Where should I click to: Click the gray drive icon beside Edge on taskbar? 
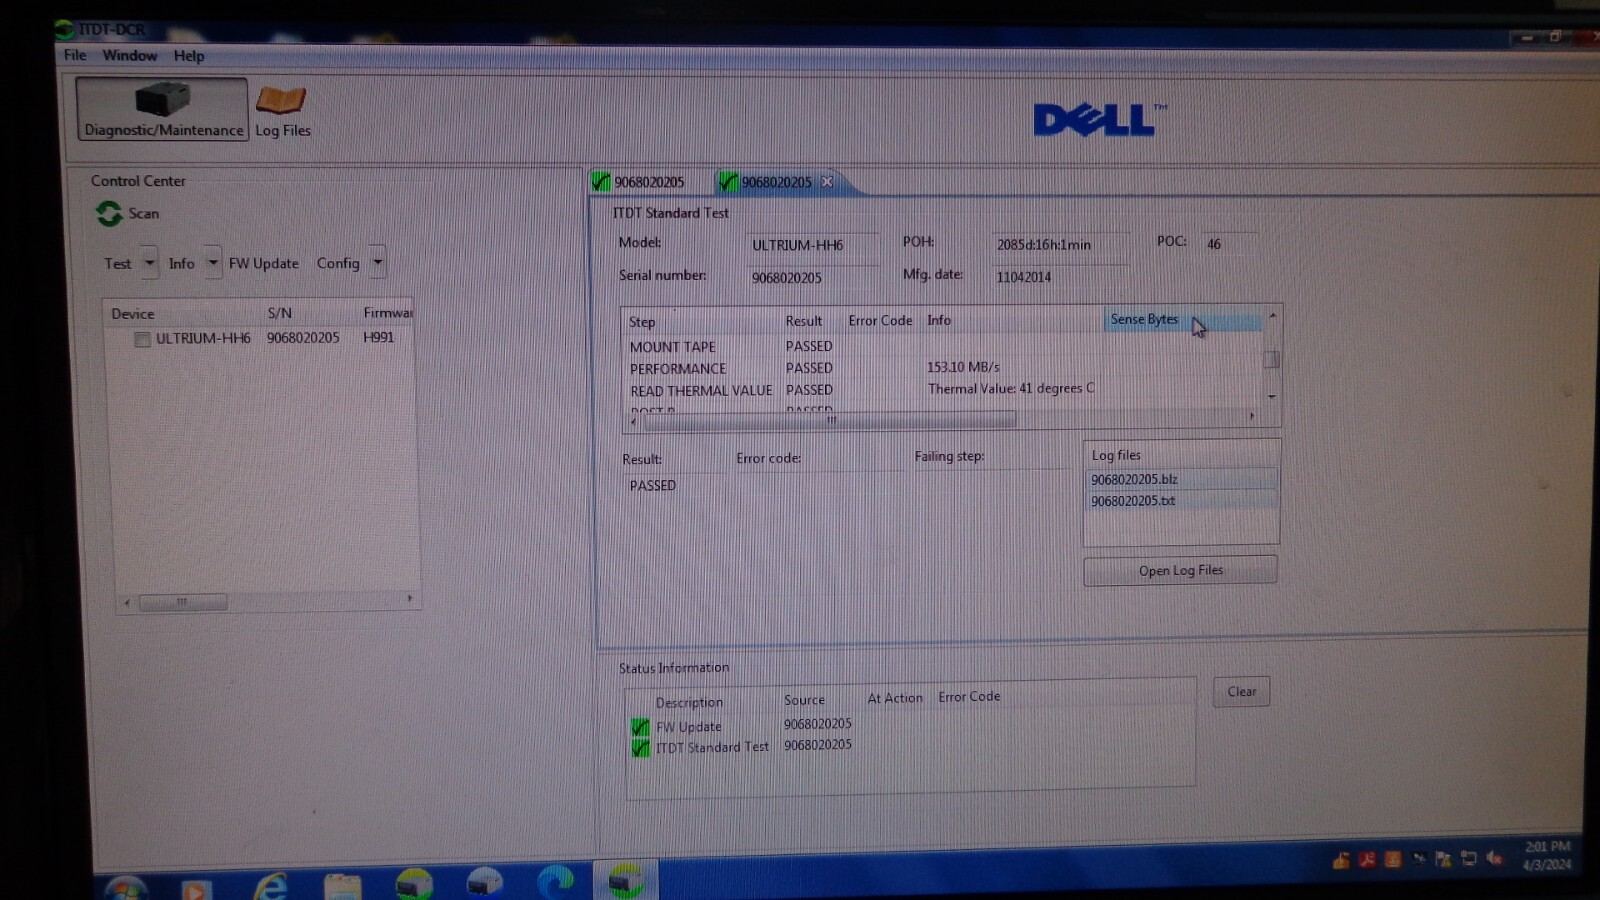(x=484, y=882)
